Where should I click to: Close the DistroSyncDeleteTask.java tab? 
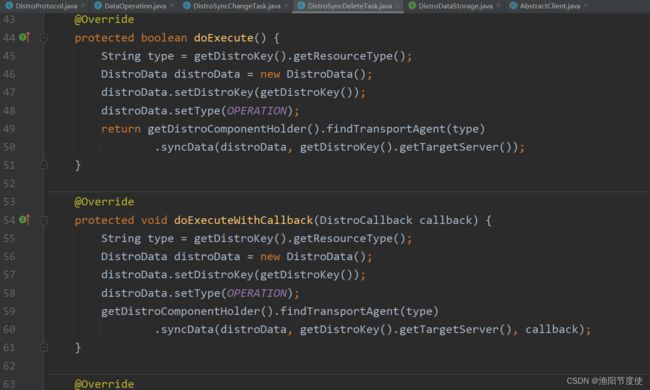[398, 6]
